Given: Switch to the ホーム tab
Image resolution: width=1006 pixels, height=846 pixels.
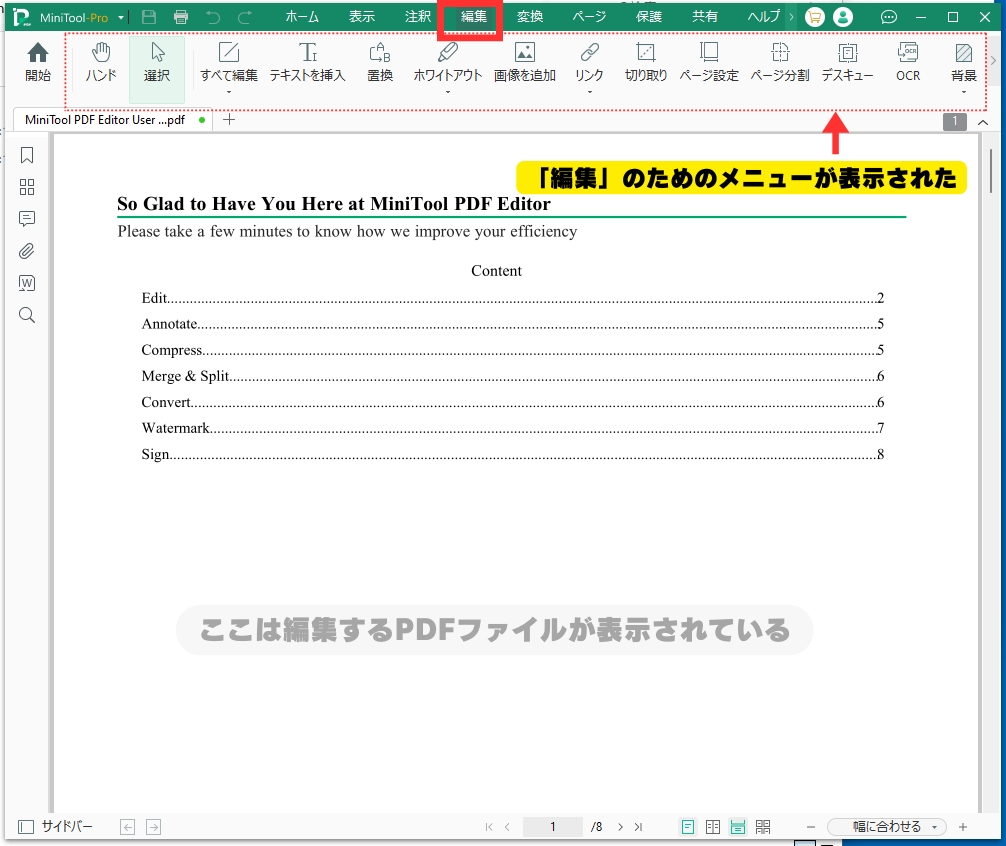Looking at the screenshot, I should pyautogui.click(x=302, y=17).
